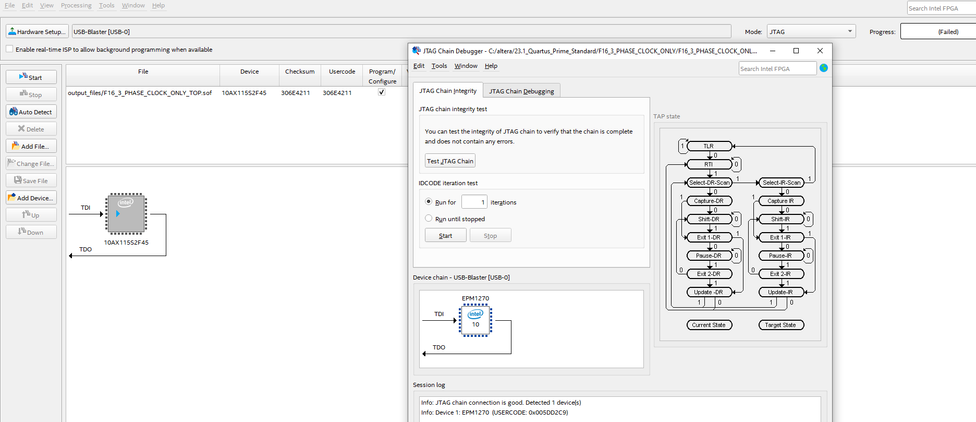
Task: Click Auto Detect device button
Action: [x=30, y=112]
